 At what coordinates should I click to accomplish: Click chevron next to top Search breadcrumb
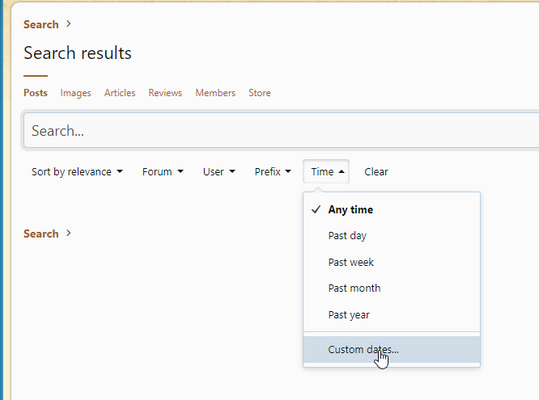[69, 24]
